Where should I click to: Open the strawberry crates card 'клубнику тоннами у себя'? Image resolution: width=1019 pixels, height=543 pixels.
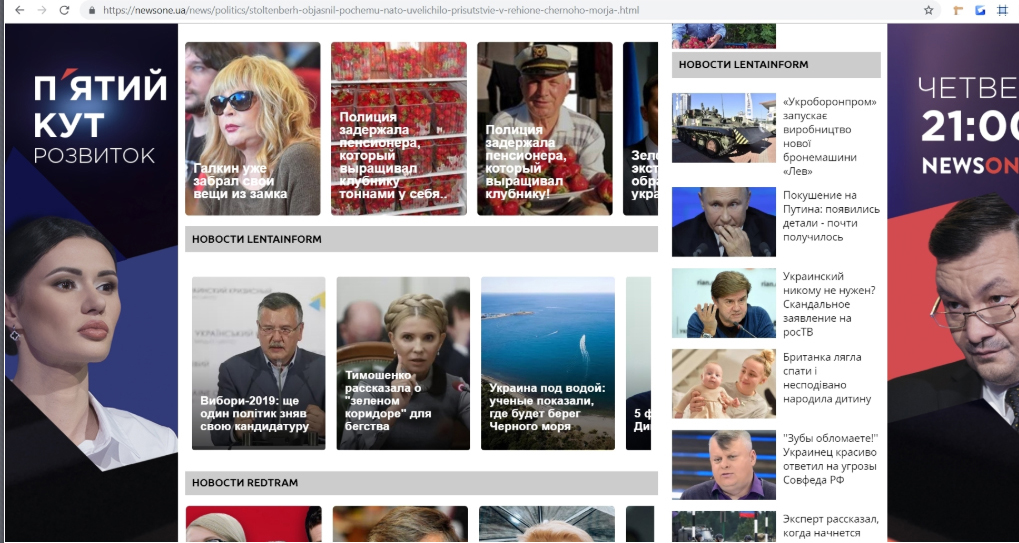[398, 129]
